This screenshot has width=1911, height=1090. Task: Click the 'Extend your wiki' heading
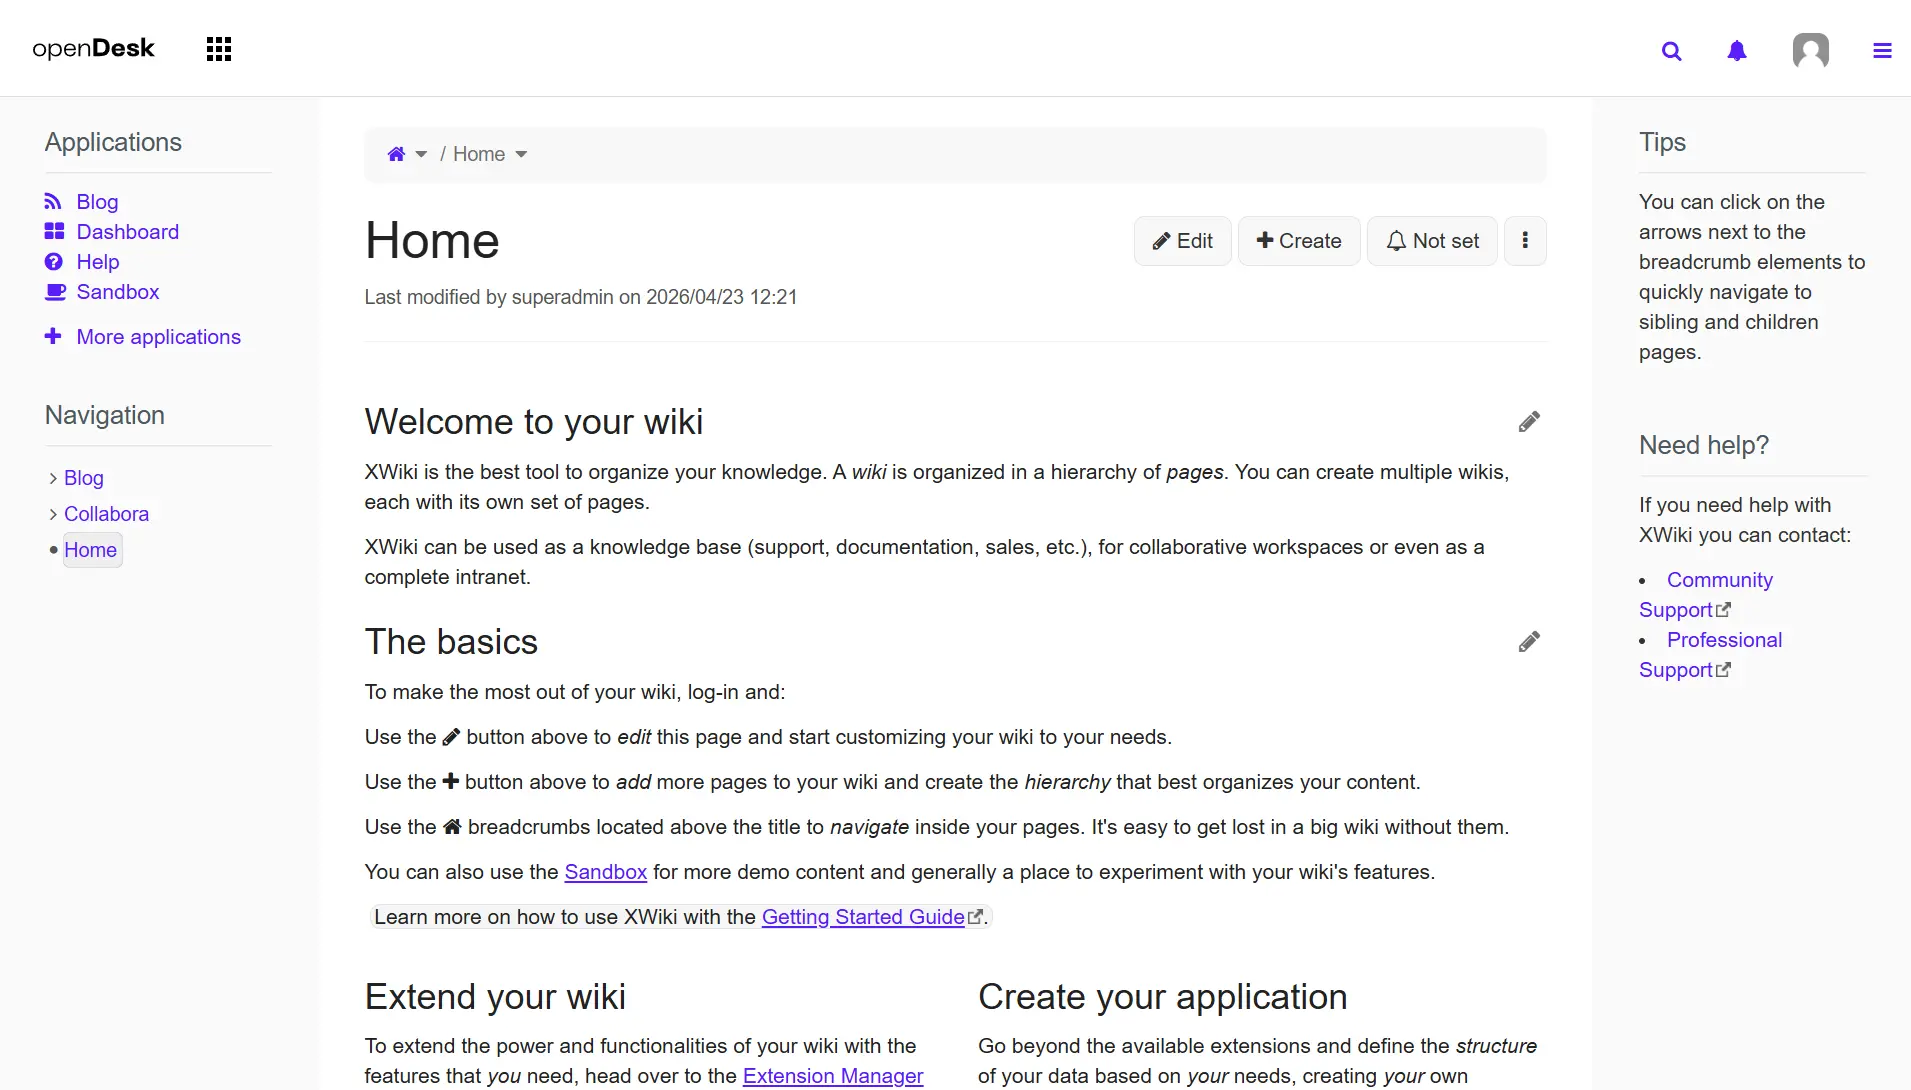[495, 997]
